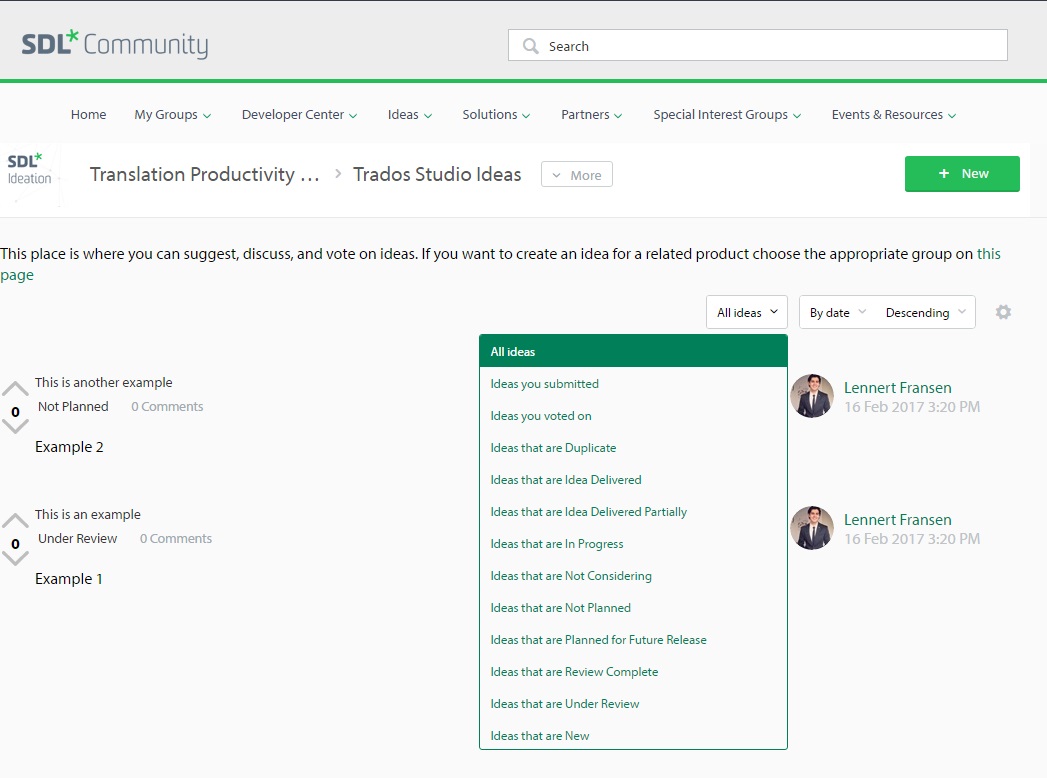
Task: Expand the Events & Resources menu
Action: [893, 114]
